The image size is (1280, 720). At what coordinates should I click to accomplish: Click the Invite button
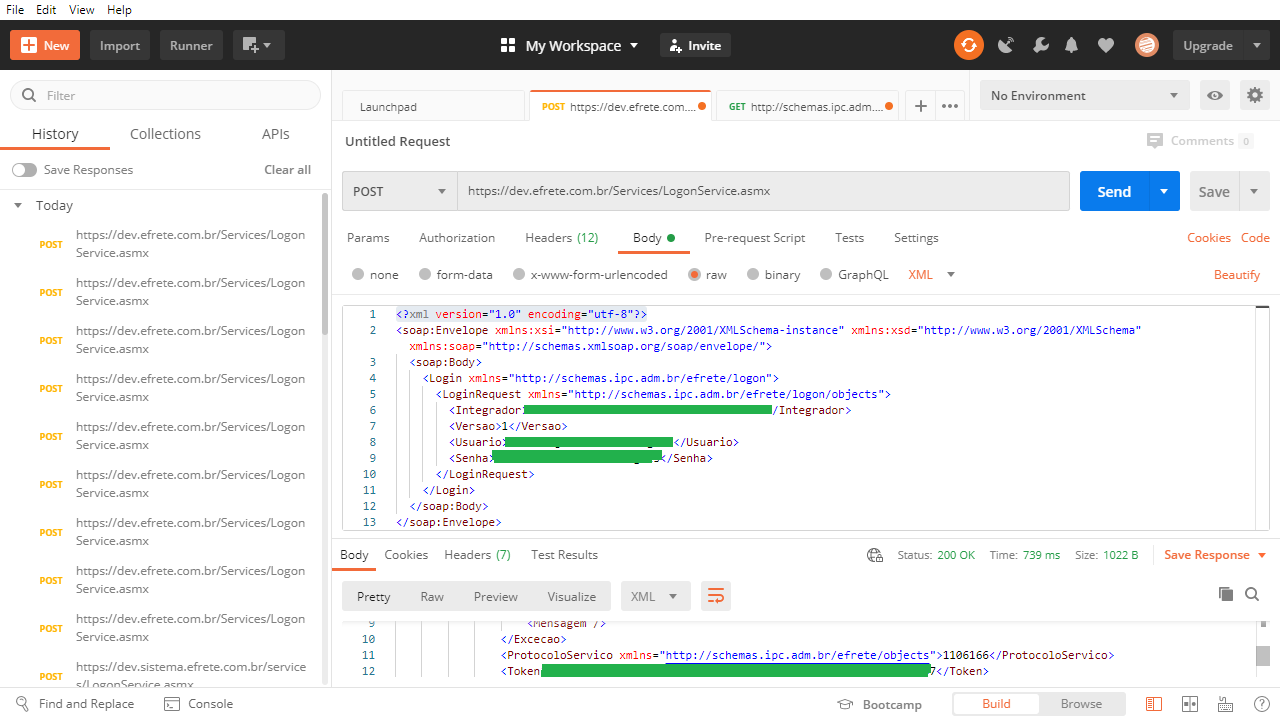695,45
